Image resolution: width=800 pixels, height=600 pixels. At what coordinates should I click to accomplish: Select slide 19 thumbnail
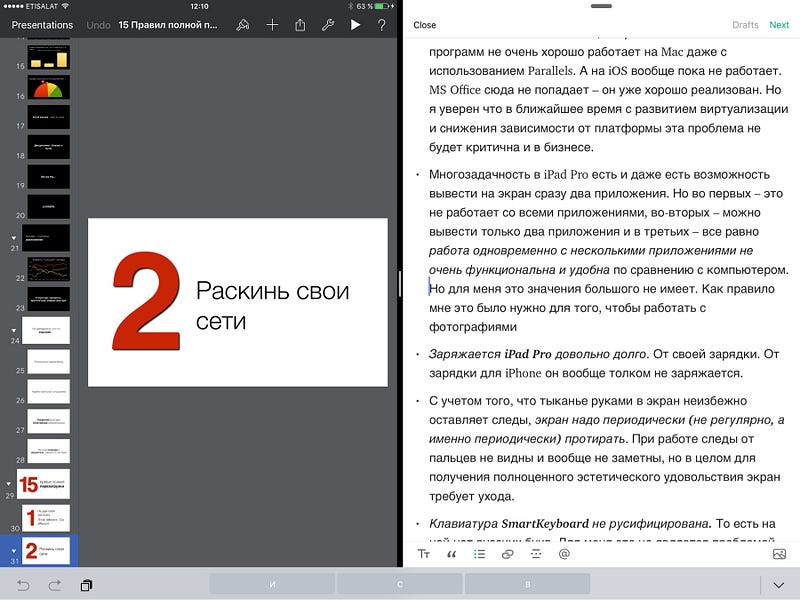[48, 177]
